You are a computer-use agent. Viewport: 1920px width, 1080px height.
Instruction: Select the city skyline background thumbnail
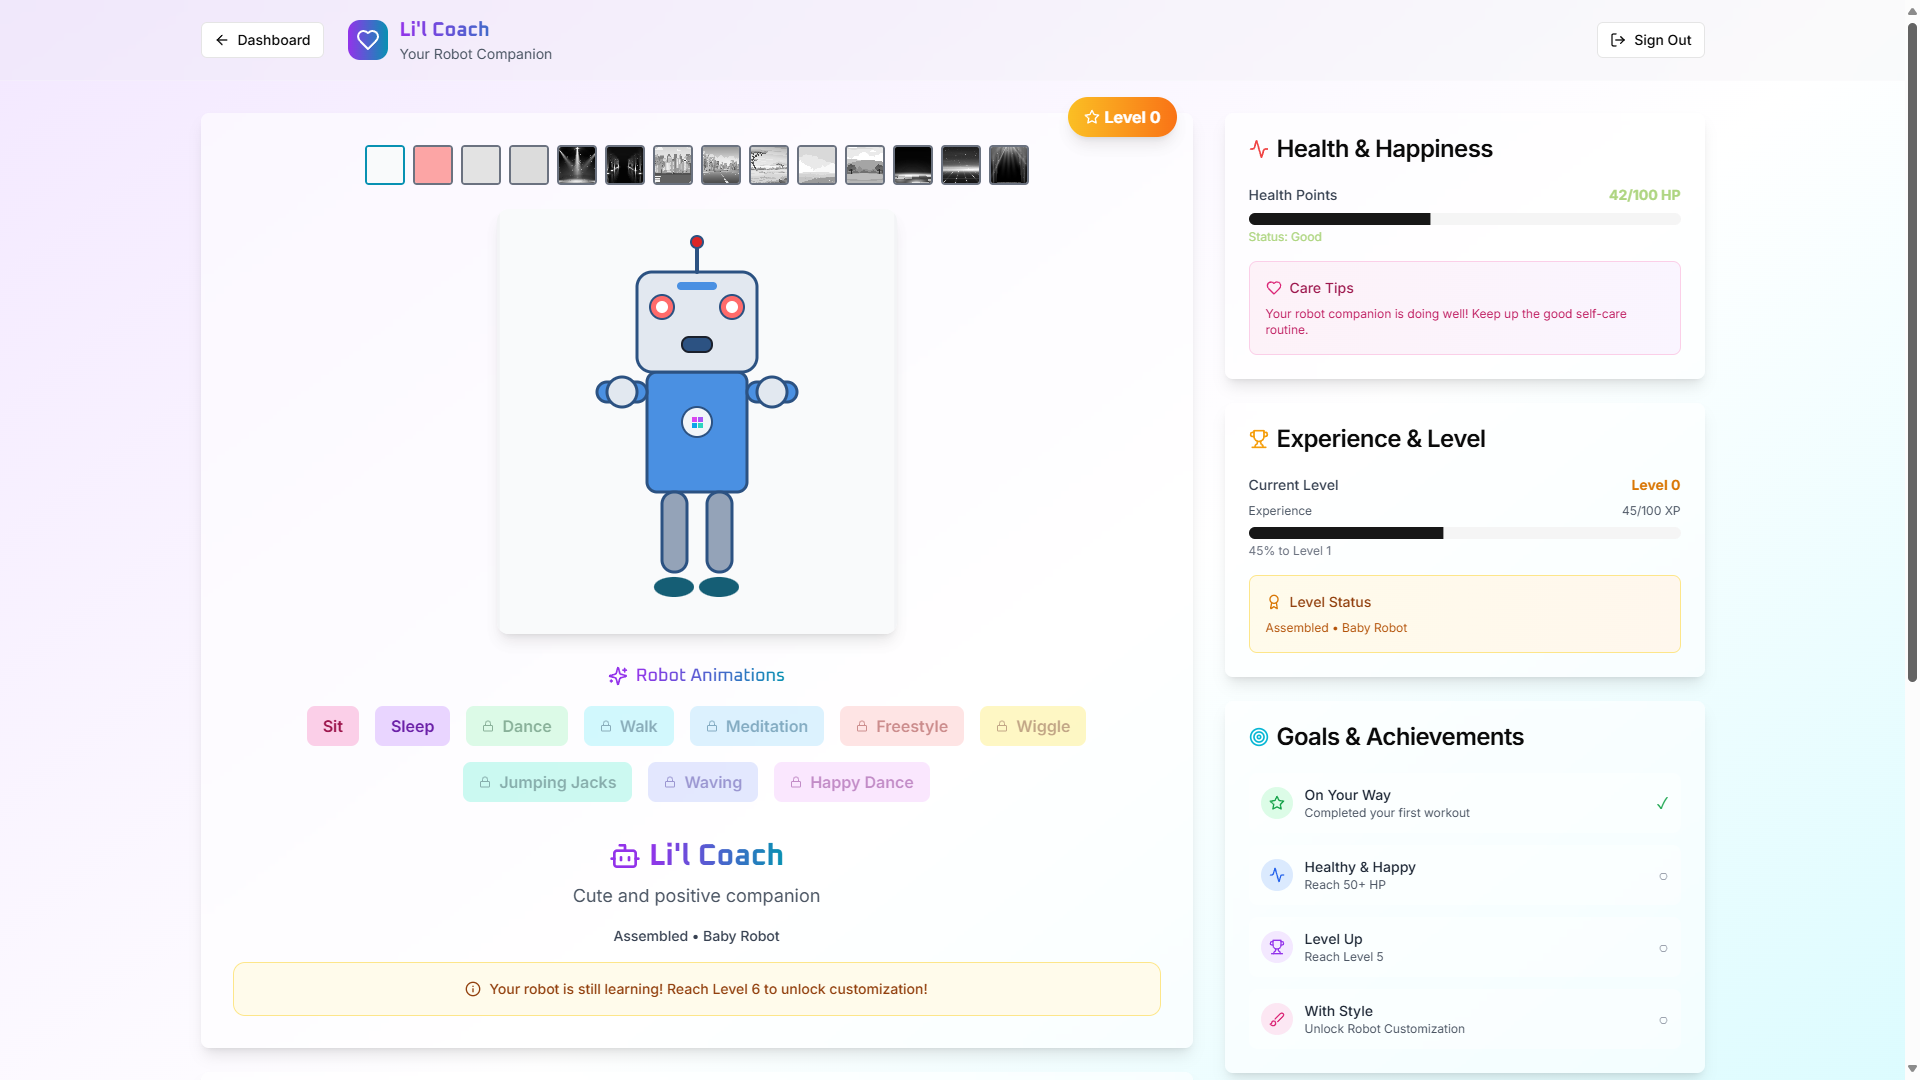pos(673,165)
